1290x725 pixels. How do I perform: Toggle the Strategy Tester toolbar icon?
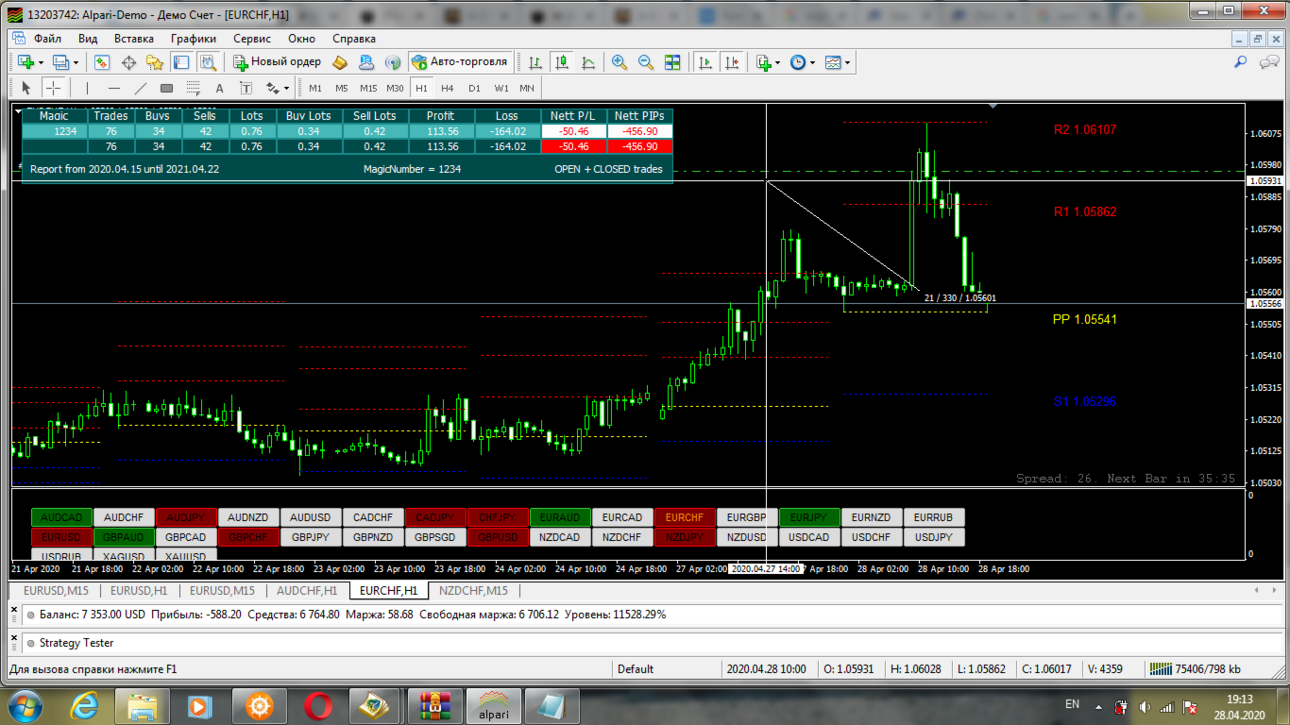tap(207, 62)
